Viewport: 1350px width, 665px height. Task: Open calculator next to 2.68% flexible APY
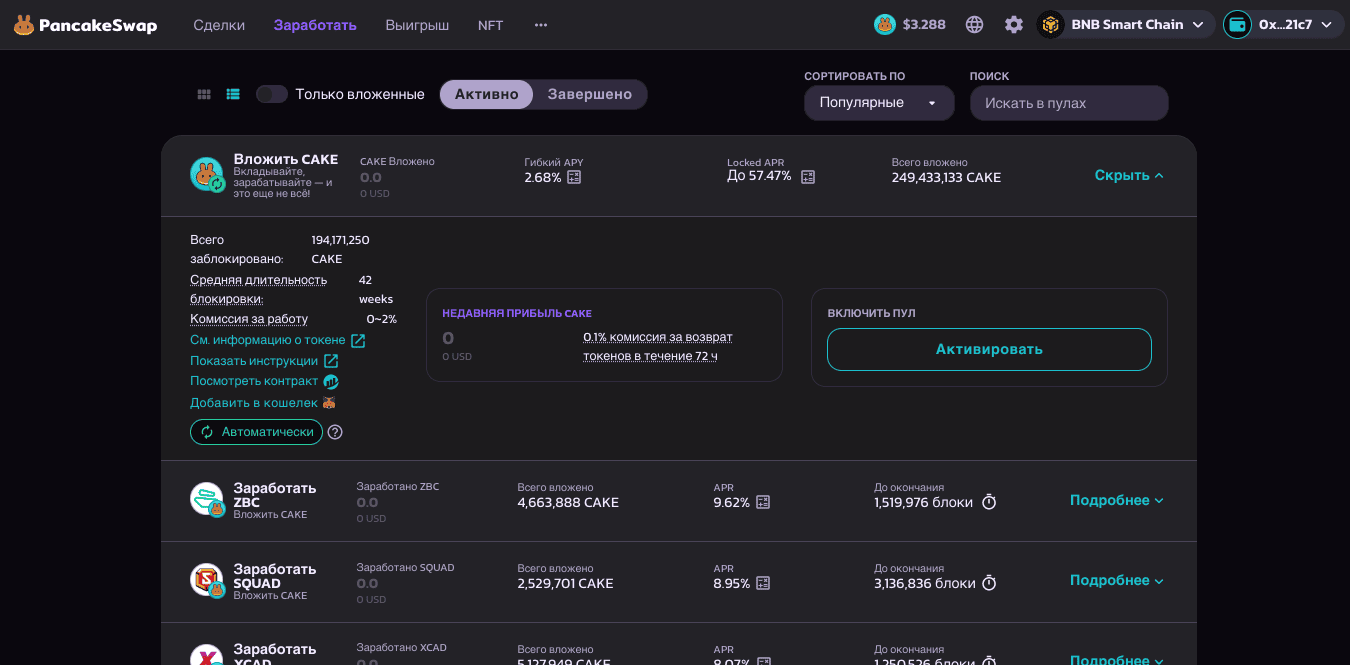point(574,177)
